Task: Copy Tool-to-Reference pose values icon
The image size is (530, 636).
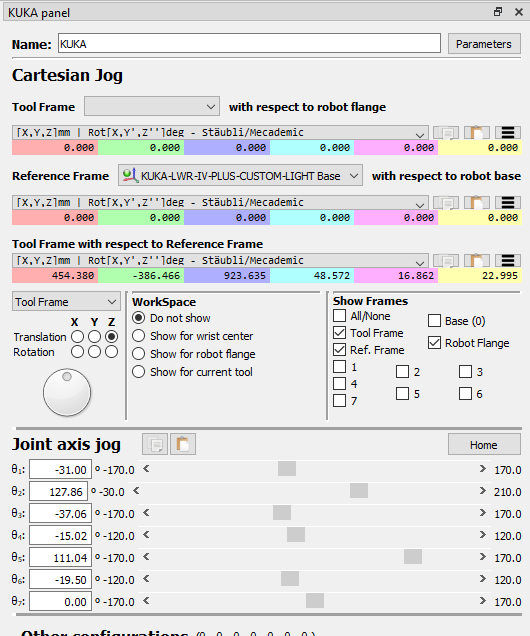Action: coord(446,260)
